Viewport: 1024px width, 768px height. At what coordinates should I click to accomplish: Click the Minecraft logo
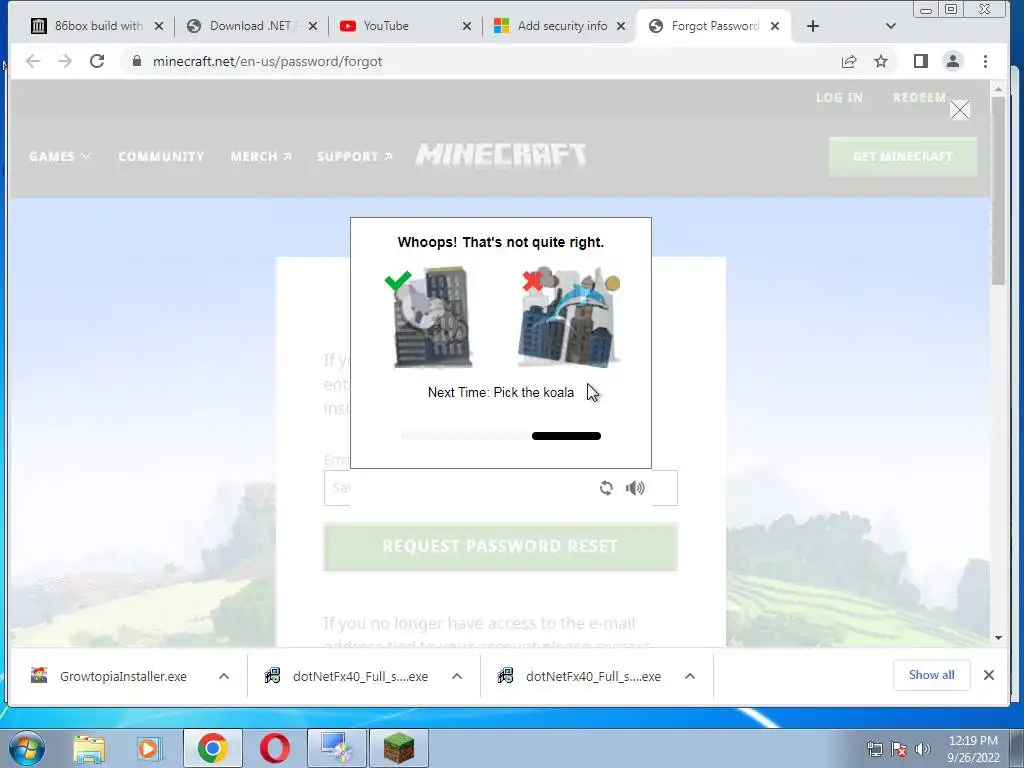click(x=501, y=156)
